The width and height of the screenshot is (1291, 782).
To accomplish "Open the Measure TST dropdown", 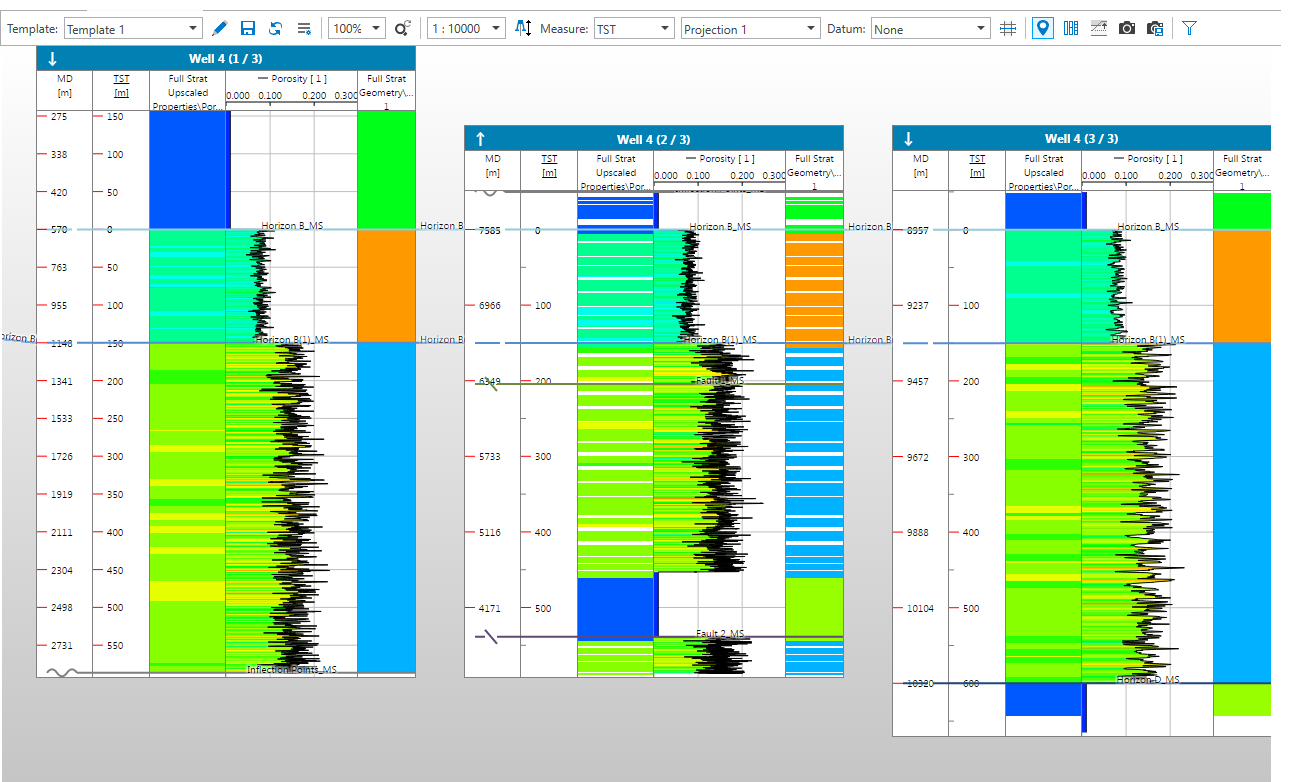I will point(634,29).
